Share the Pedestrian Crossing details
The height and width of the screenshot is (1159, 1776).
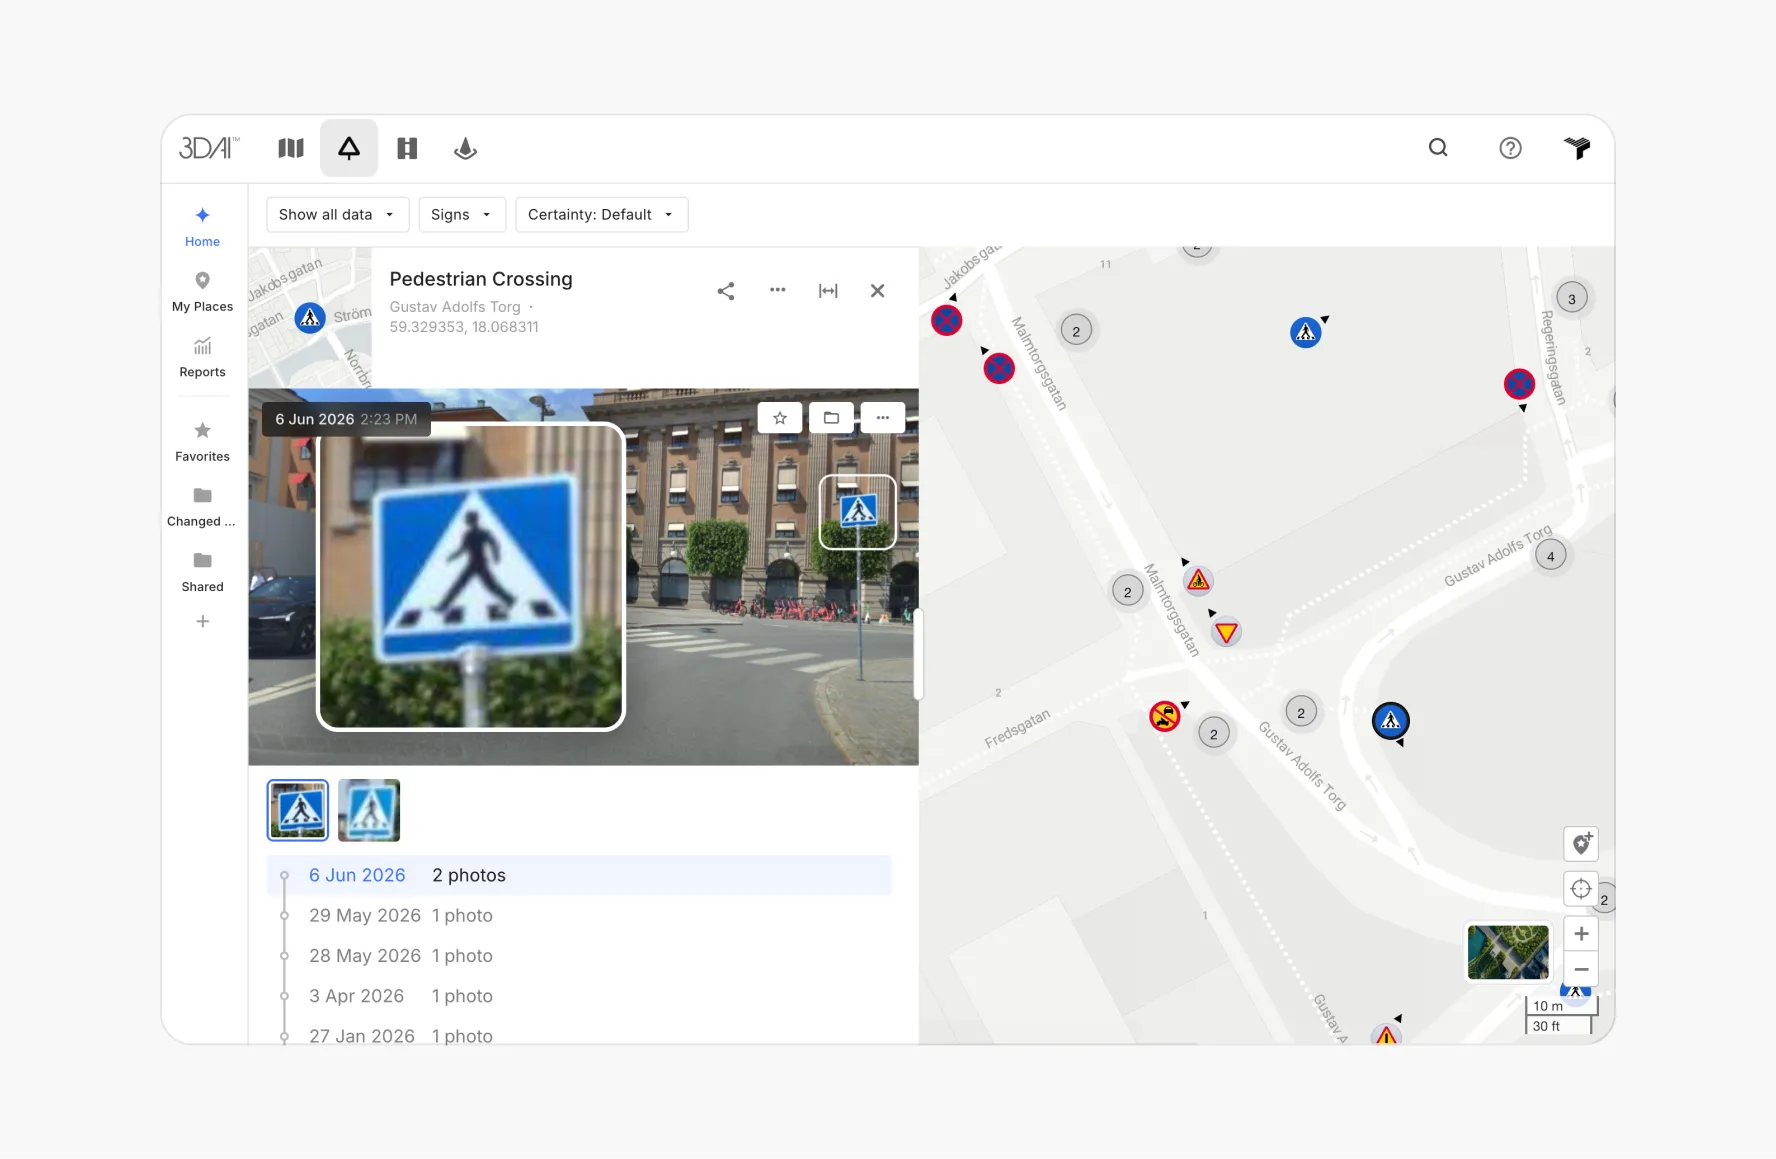pos(726,291)
